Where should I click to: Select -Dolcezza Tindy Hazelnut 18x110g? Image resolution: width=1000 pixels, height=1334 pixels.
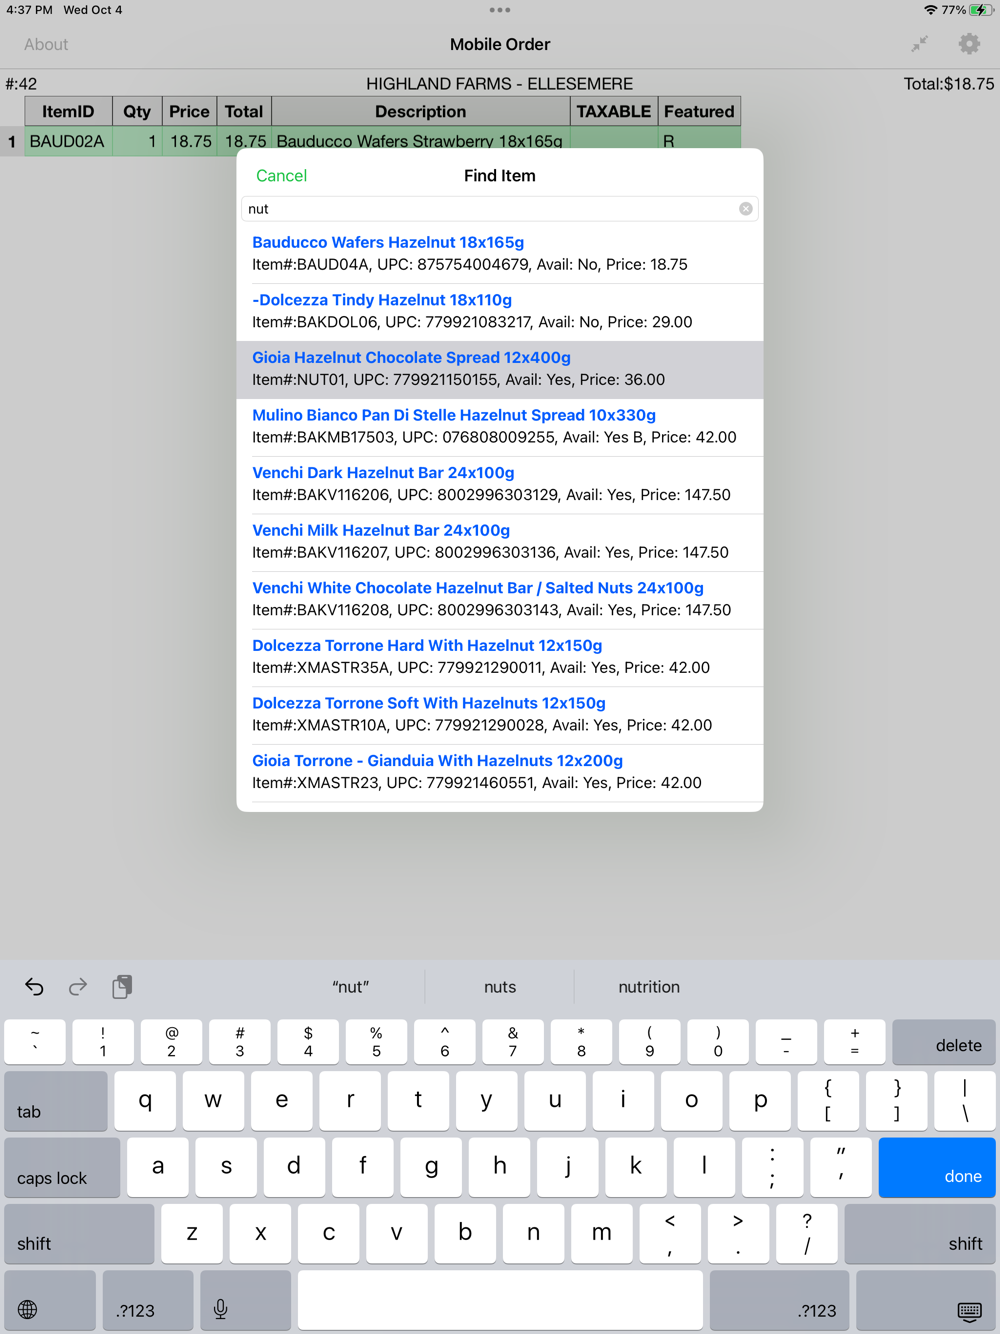500,312
